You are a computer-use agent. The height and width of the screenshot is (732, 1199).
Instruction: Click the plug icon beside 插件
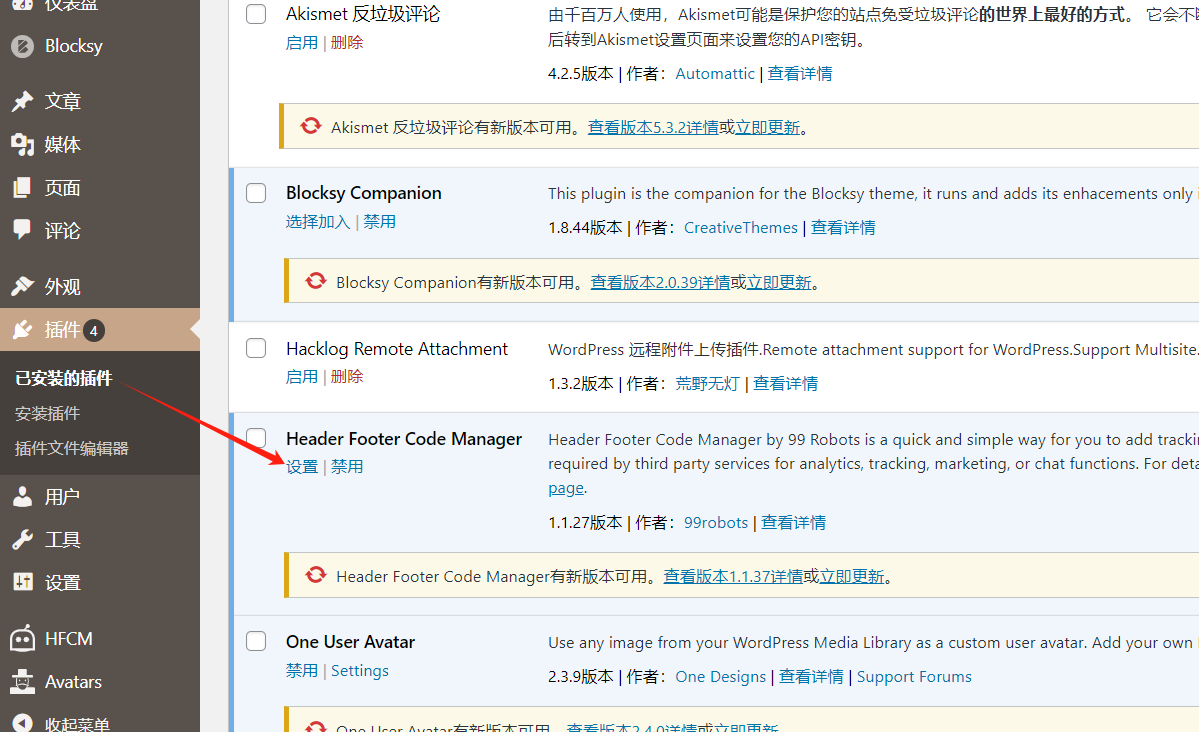23,330
